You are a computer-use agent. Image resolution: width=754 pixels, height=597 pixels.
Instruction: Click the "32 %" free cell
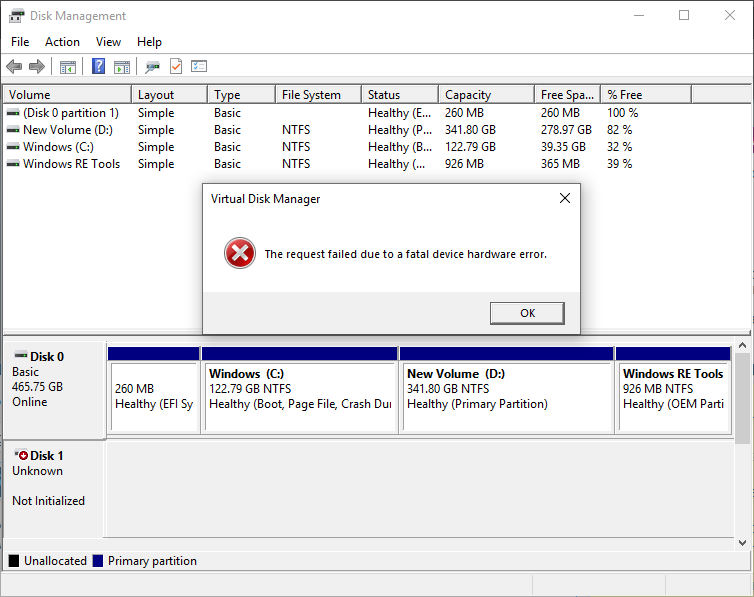(x=619, y=147)
